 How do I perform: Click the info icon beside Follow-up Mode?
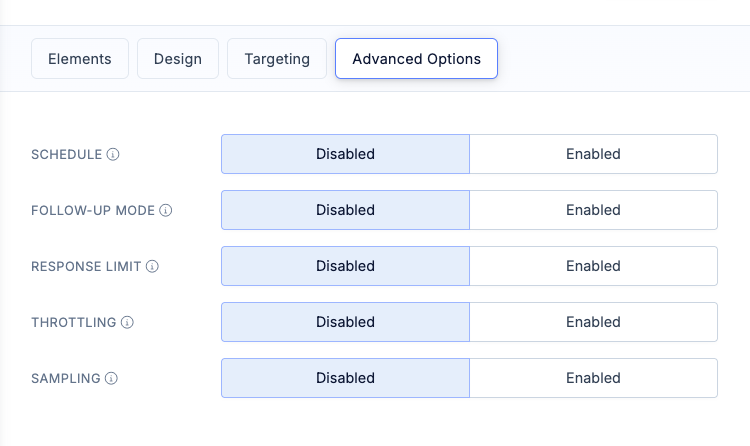click(x=166, y=211)
